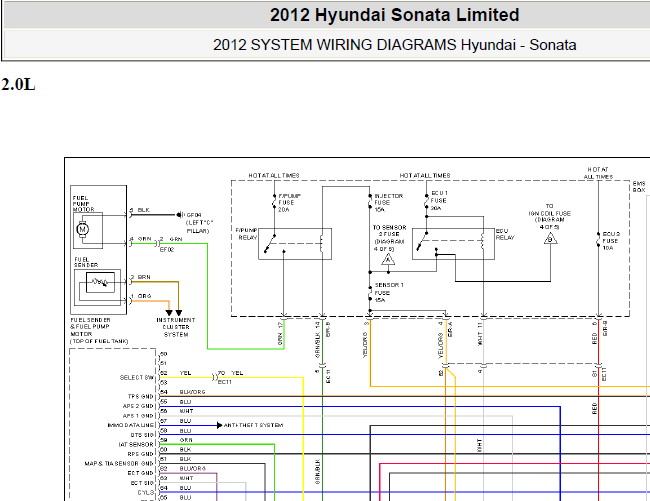This screenshot has width=650, height=501.
Task: Click the 'FUEL SENDER' label above resistor box
Action: click(86, 262)
